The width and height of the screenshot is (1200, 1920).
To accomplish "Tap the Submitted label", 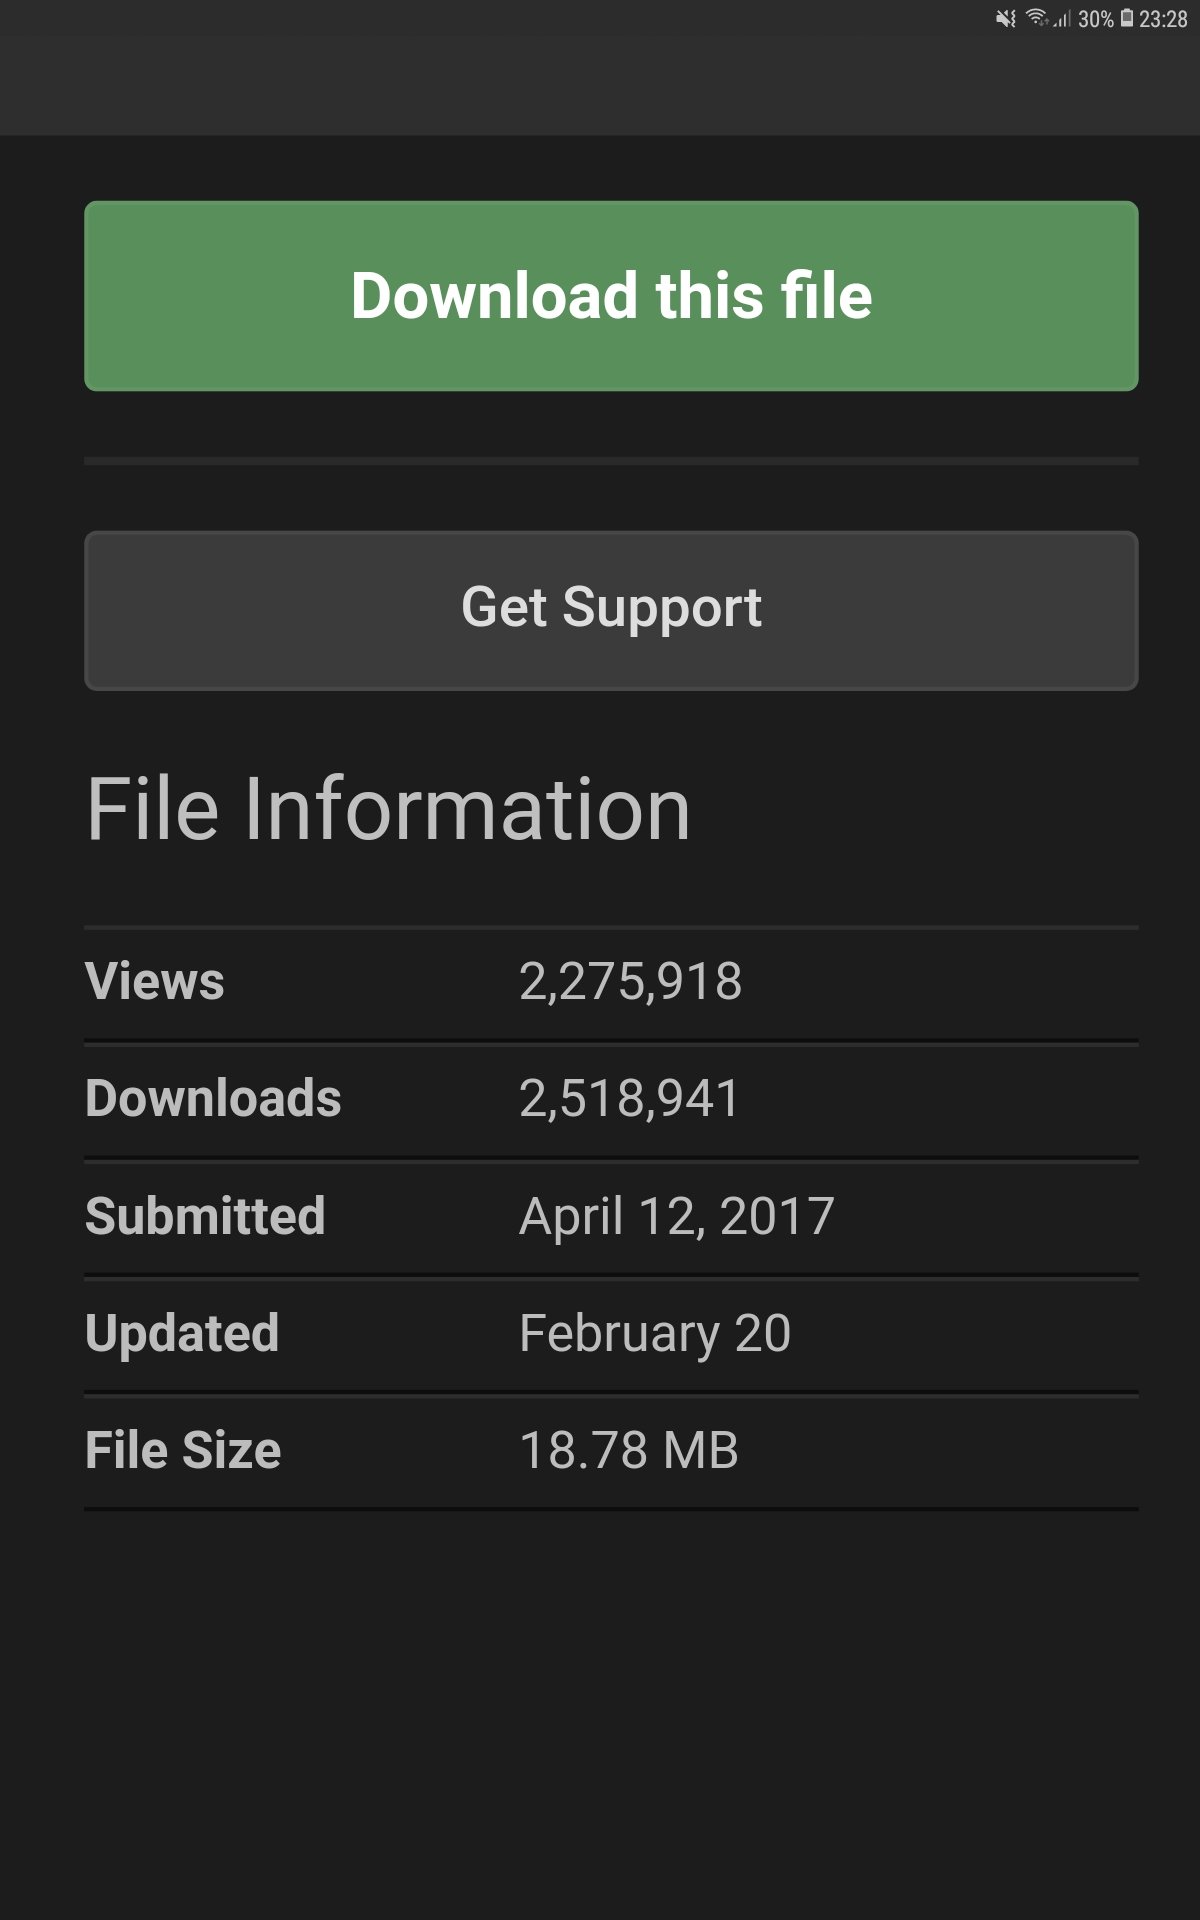I will pyautogui.click(x=205, y=1216).
